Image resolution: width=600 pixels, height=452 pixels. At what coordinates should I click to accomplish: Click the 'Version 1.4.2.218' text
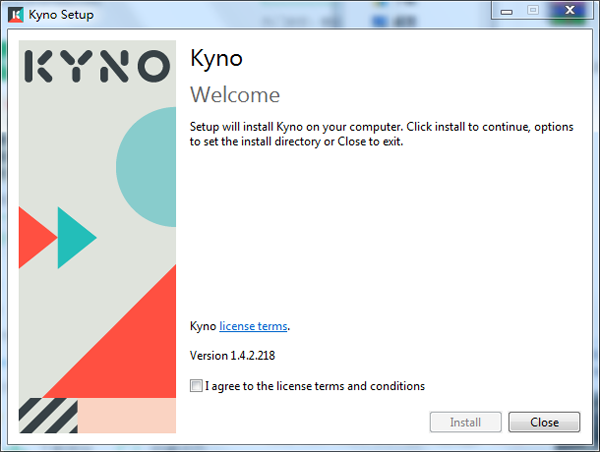(232, 356)
